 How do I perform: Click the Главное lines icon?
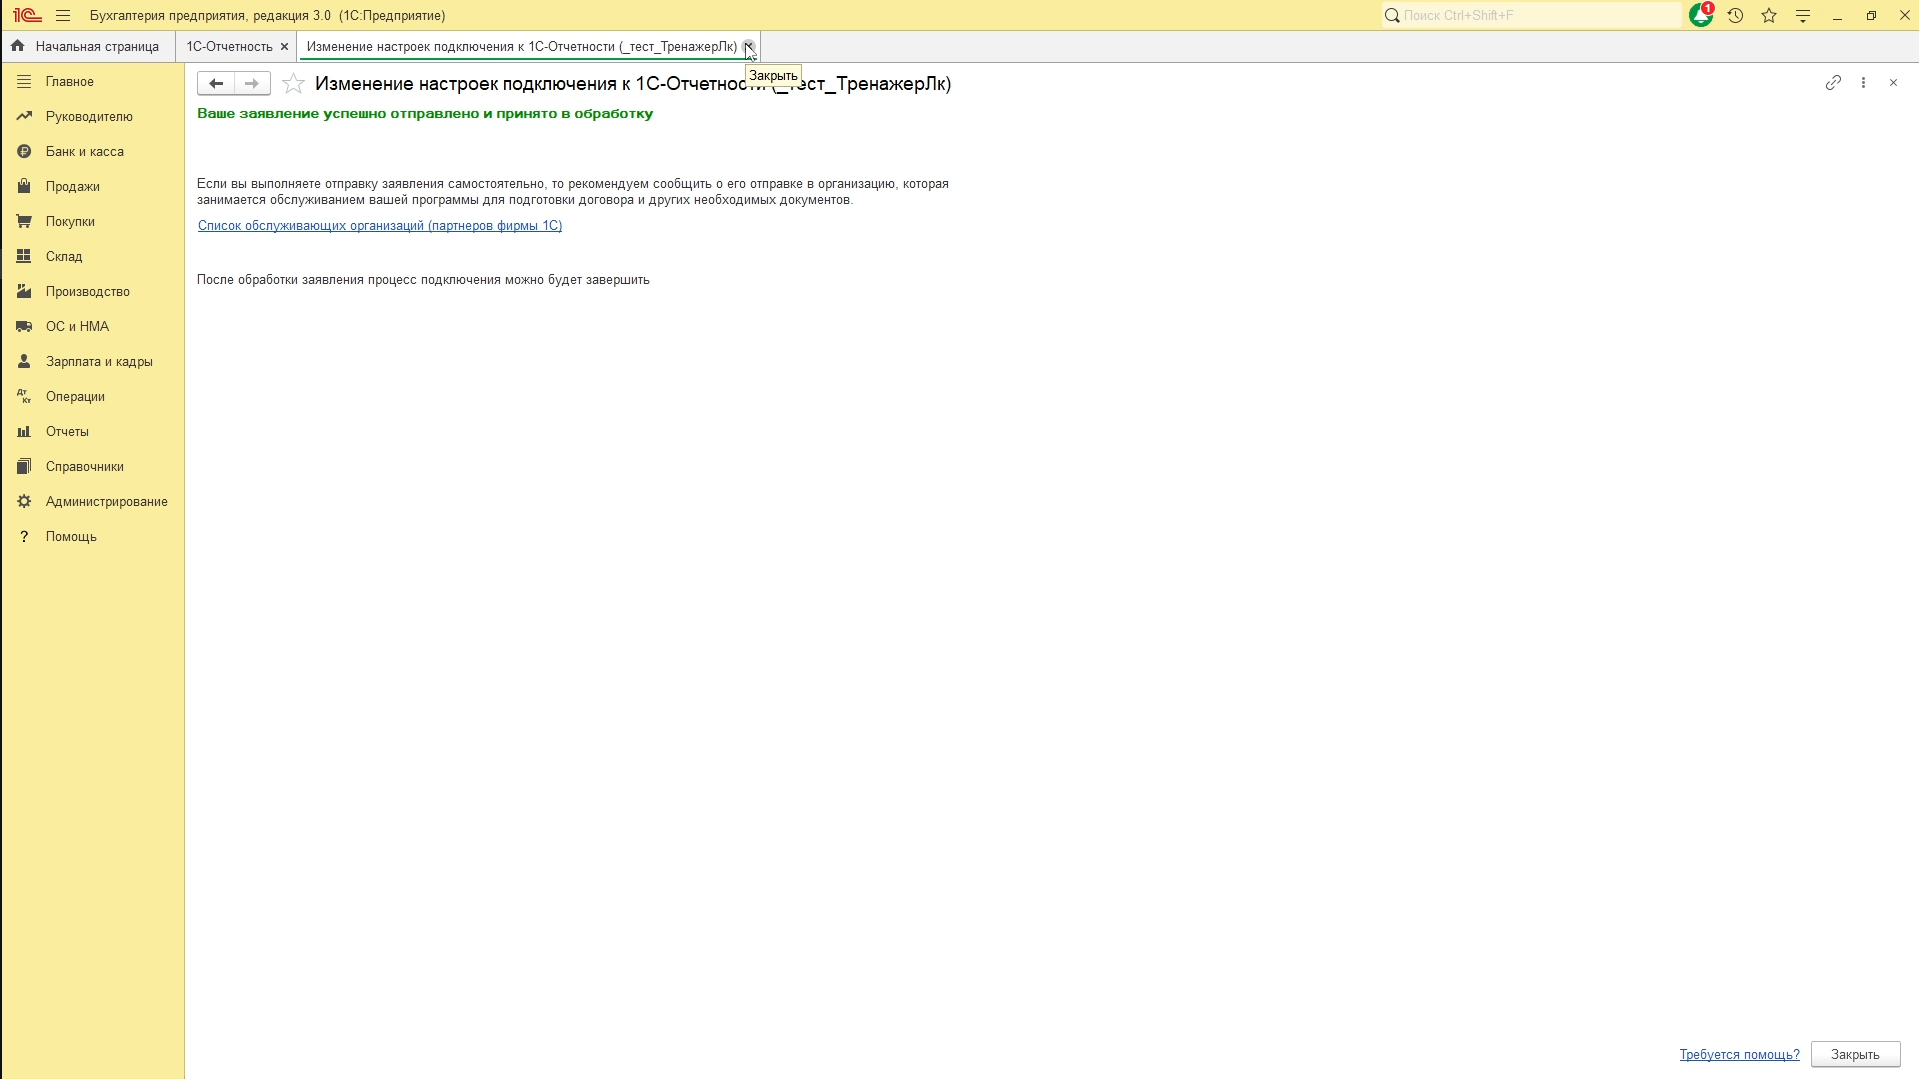pos(24,82)
